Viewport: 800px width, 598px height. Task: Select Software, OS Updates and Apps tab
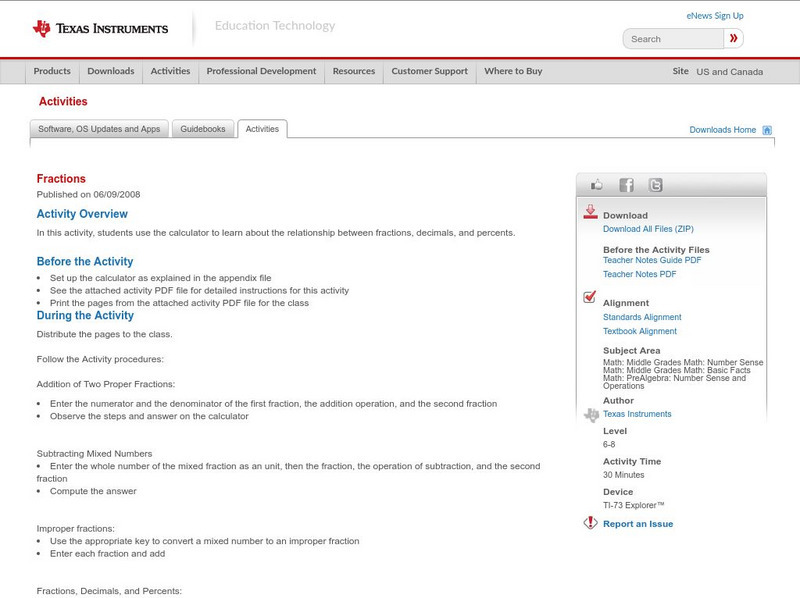click(99, 129)
